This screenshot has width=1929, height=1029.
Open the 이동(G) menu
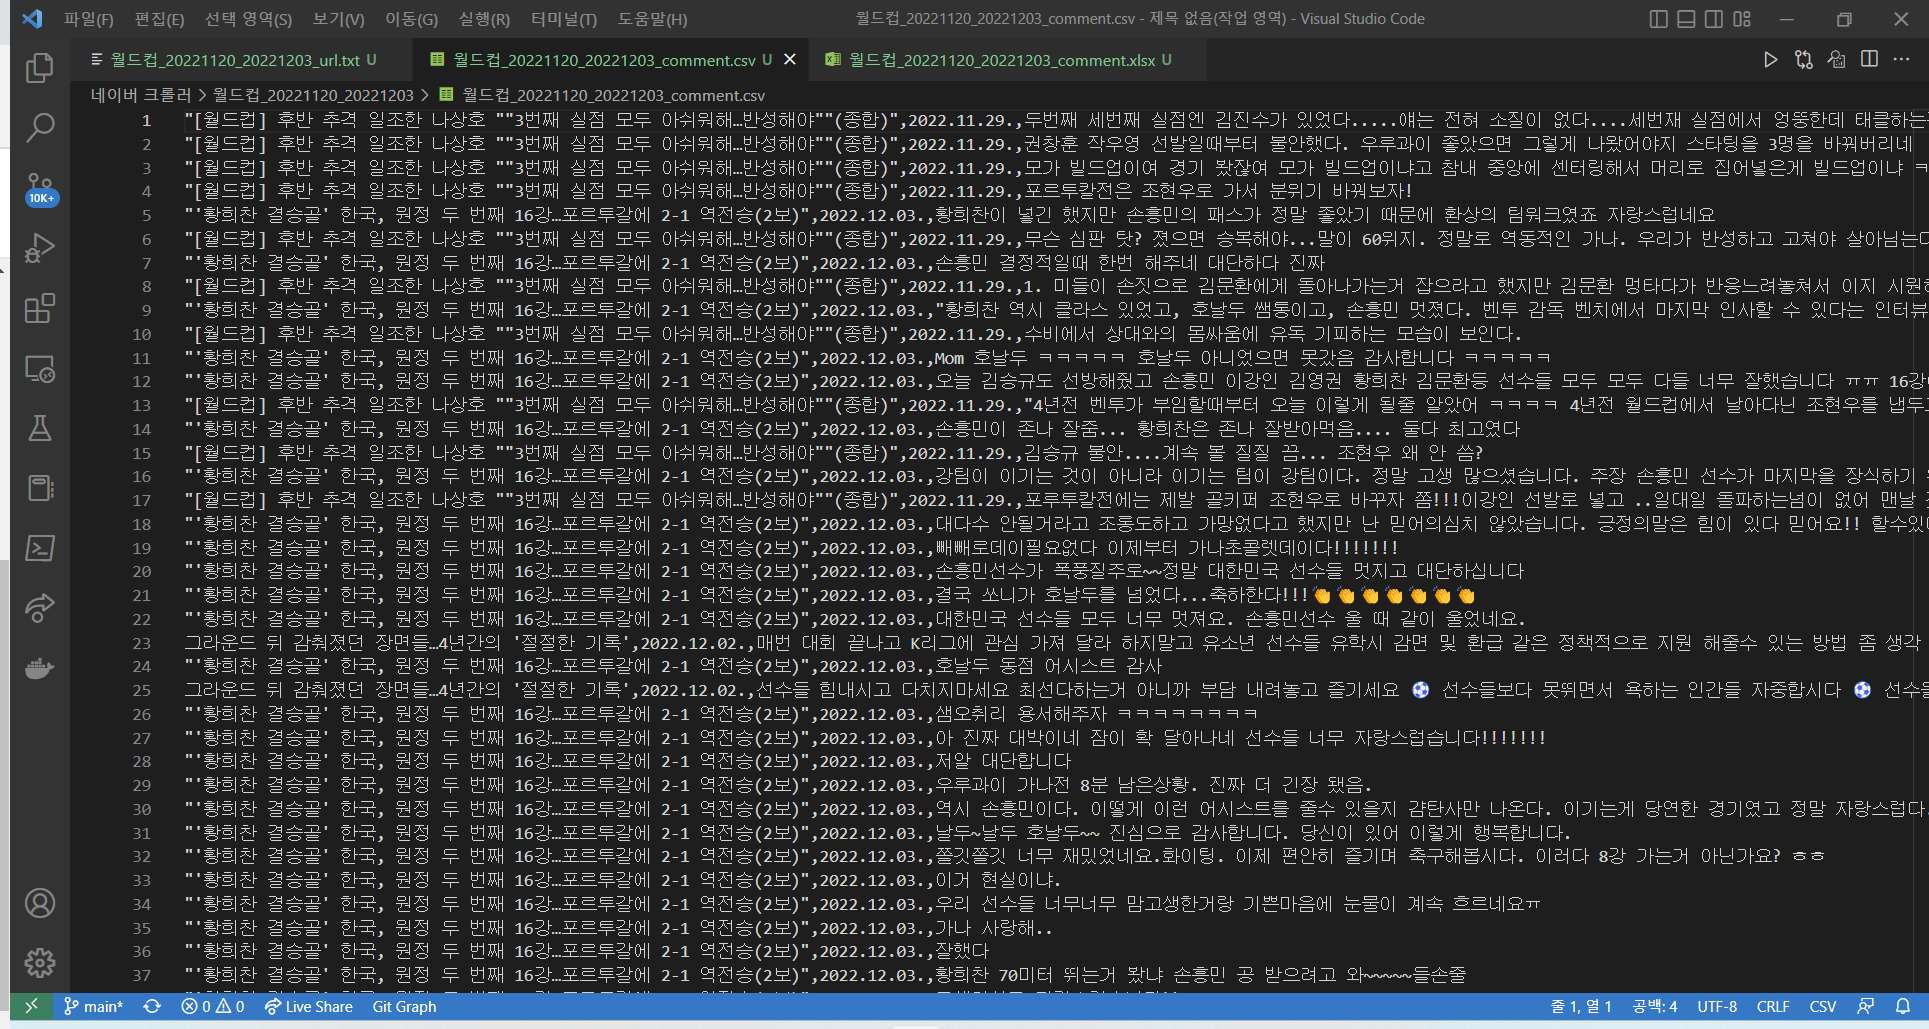coord(412,19)
